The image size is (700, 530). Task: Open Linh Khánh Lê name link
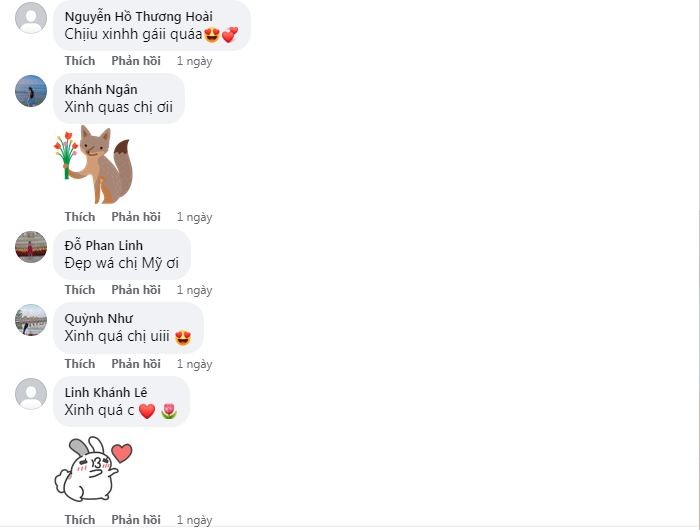pos(106,392)
